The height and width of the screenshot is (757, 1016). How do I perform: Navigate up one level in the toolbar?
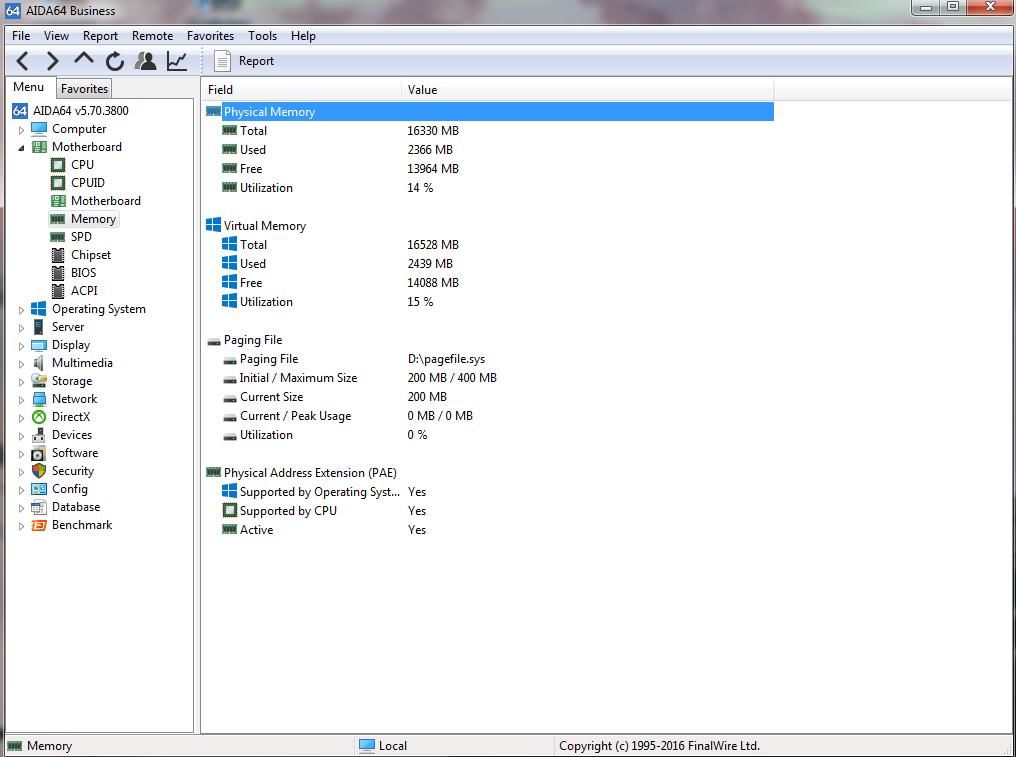[x=84, y=60]
